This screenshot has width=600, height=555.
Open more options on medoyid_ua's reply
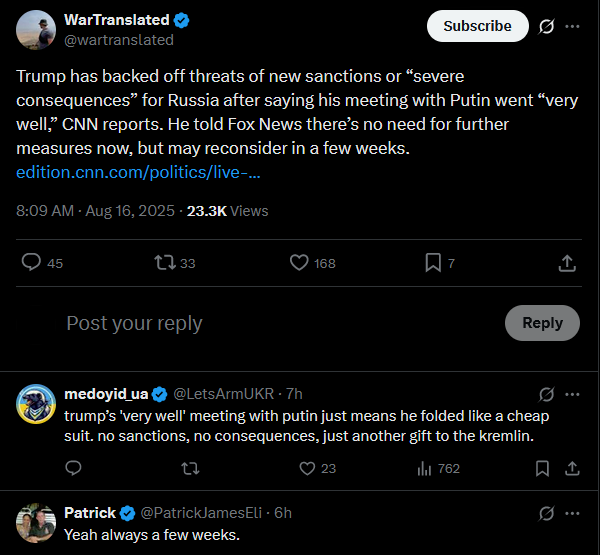[x=572, y=393]
